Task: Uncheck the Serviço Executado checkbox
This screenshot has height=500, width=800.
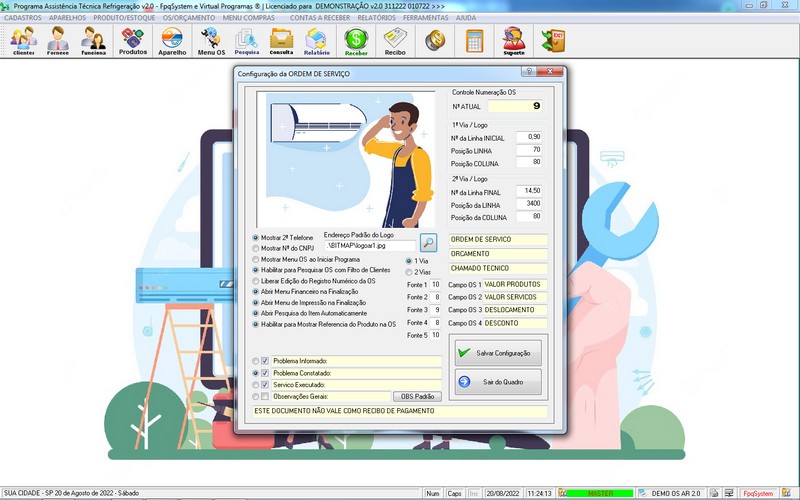Action: [x=265, y=385]
